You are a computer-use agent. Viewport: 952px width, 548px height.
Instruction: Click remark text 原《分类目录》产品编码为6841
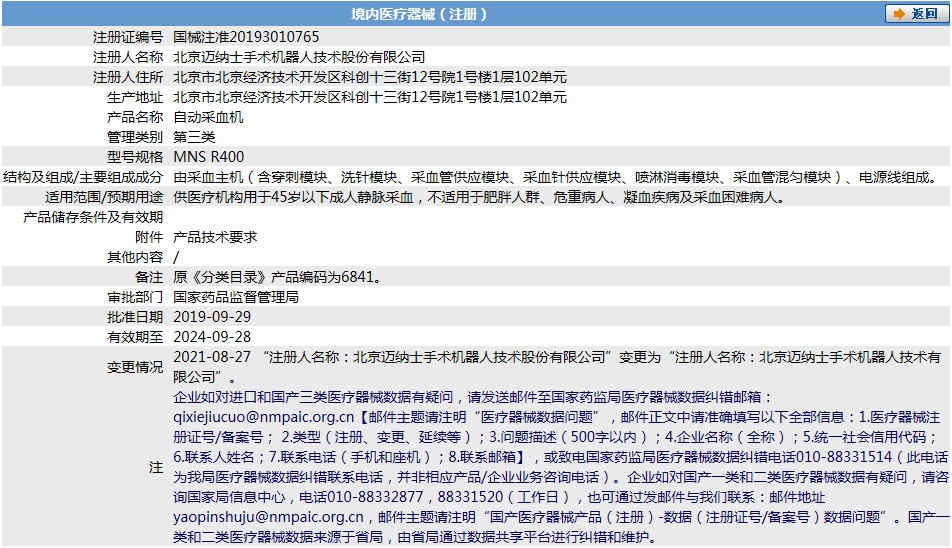pos(277,277)
